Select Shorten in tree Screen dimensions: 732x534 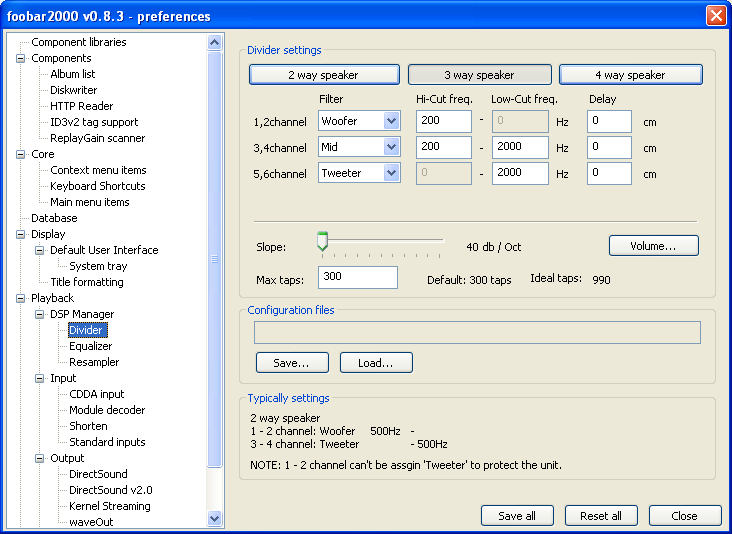88,426
